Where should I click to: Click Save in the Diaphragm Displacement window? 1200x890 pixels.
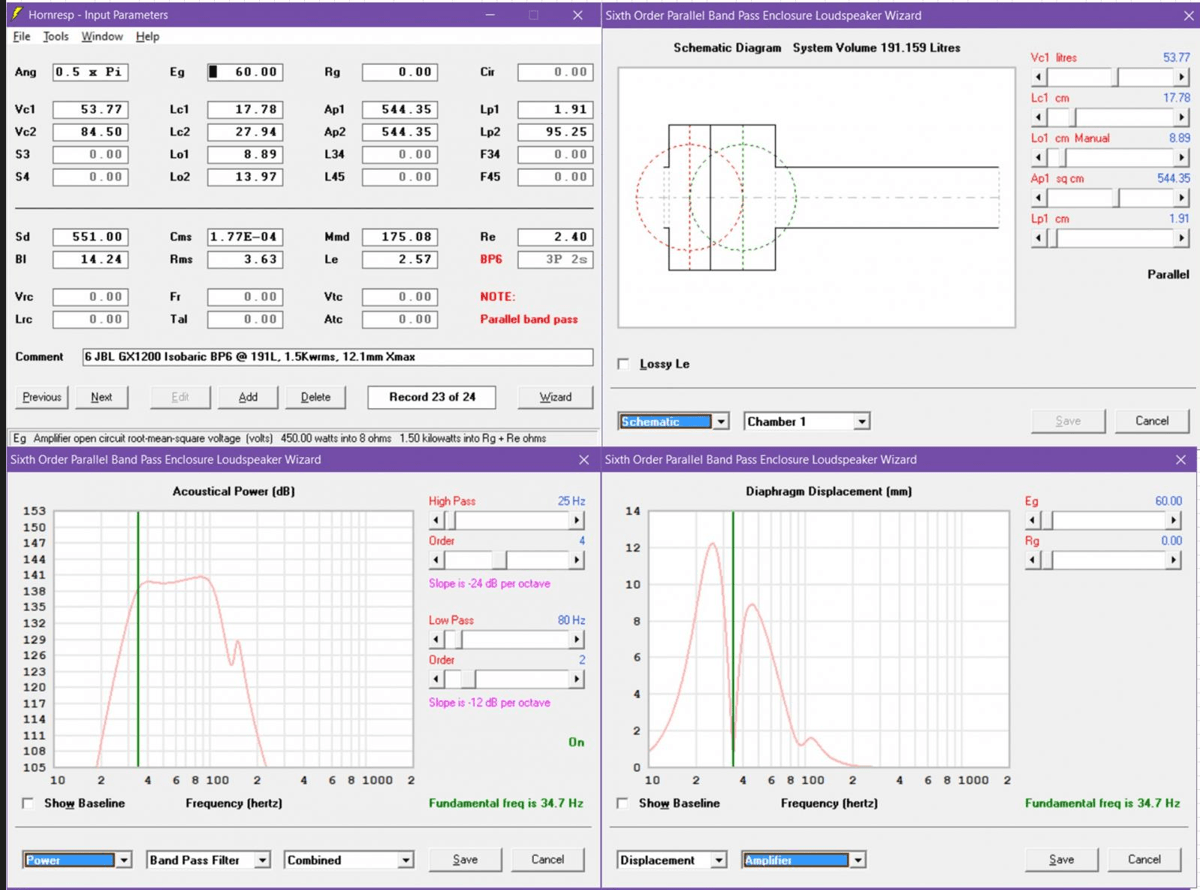point(1061,859)
